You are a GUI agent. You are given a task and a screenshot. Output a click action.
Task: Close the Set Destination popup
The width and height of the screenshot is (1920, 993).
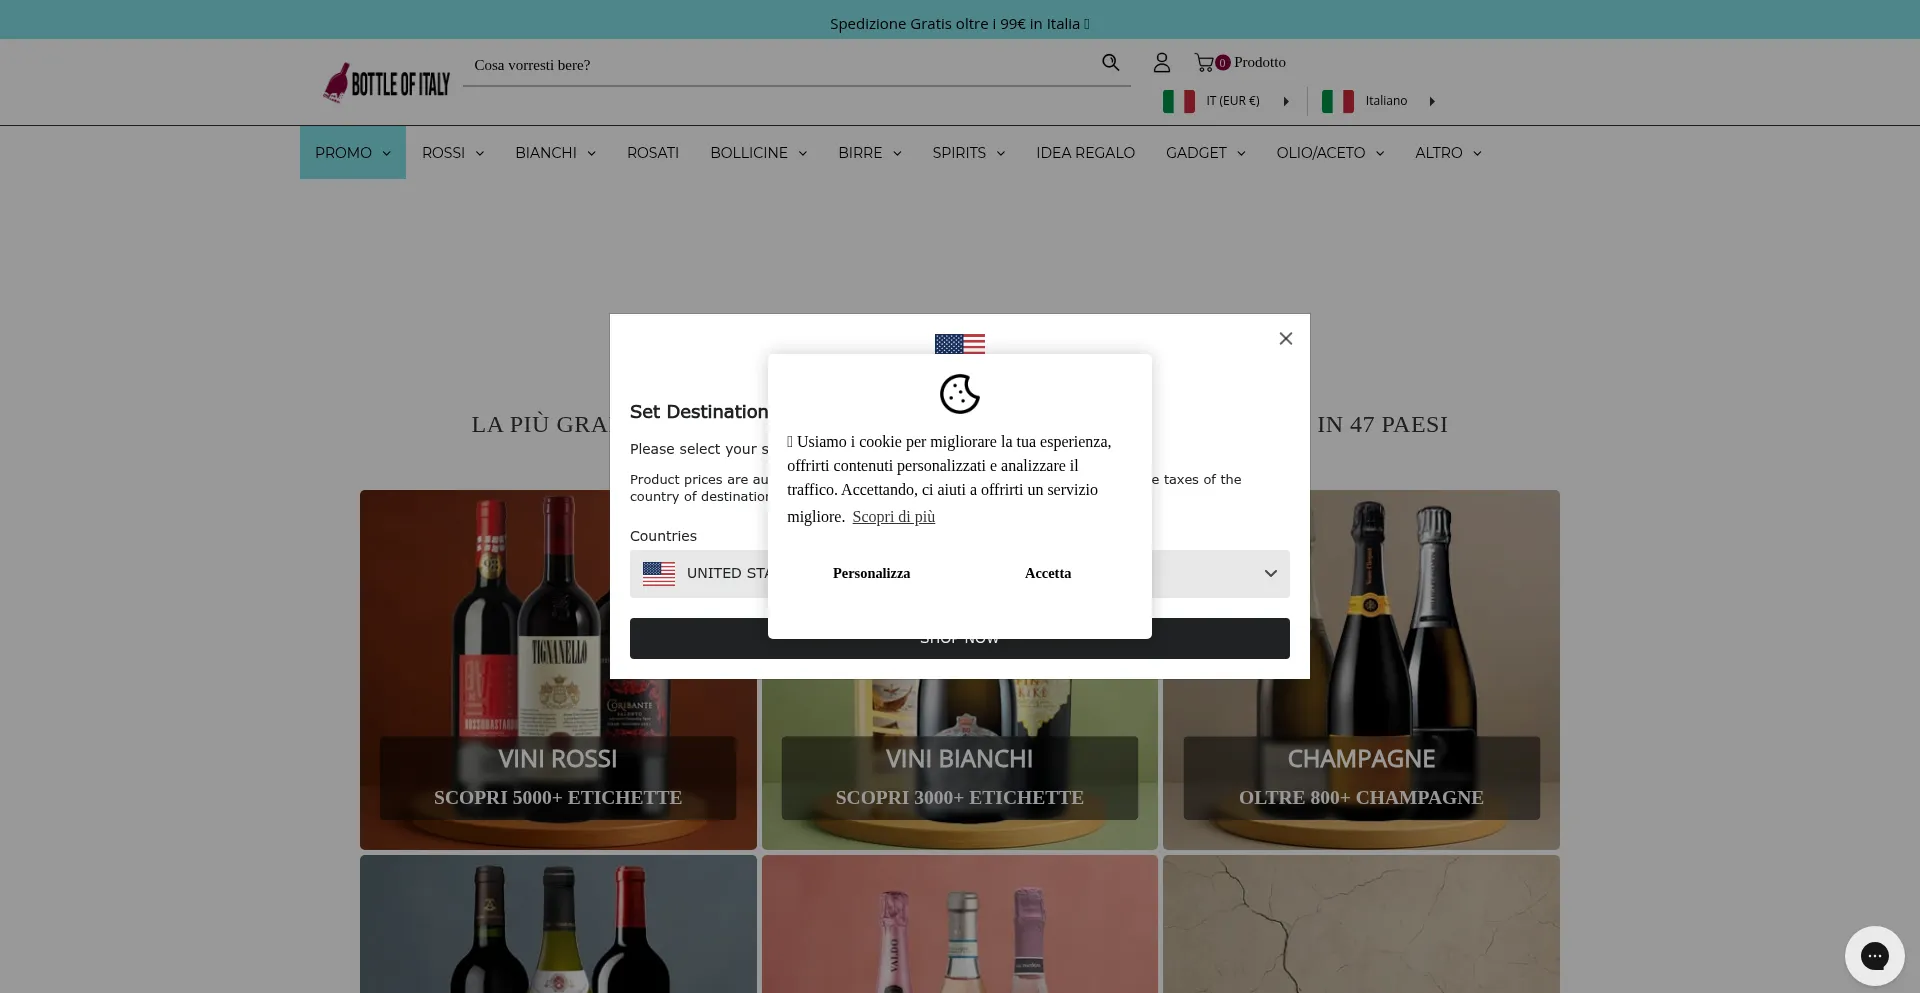point(1286,339)
